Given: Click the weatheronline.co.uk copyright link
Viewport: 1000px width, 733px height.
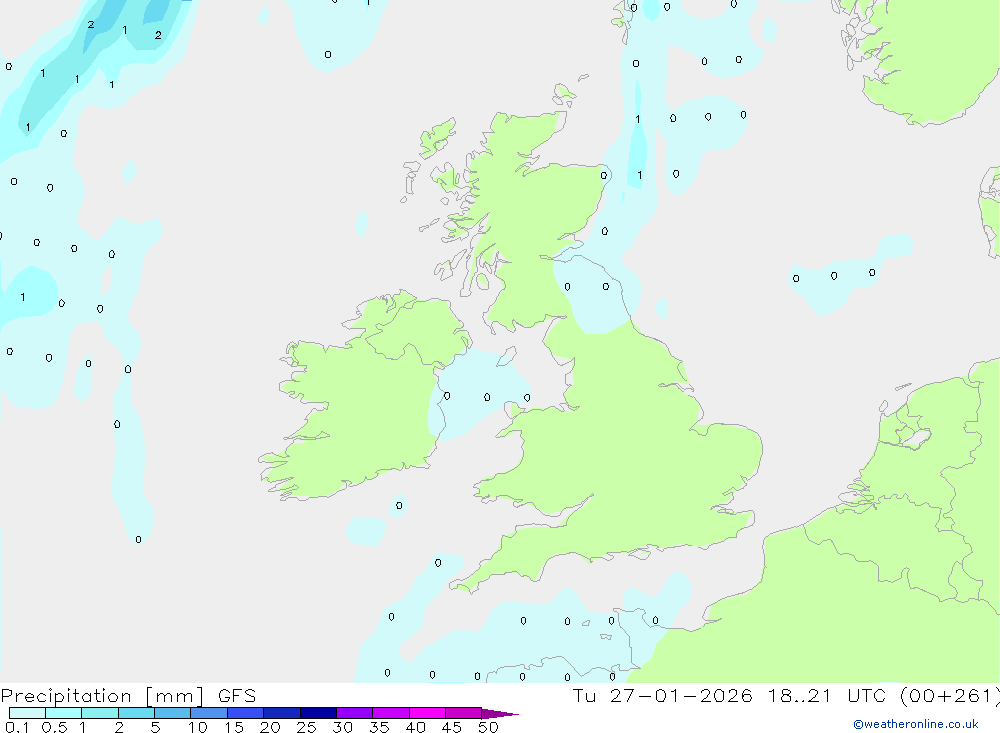Looking at the screenshot, I should [916, 724].
